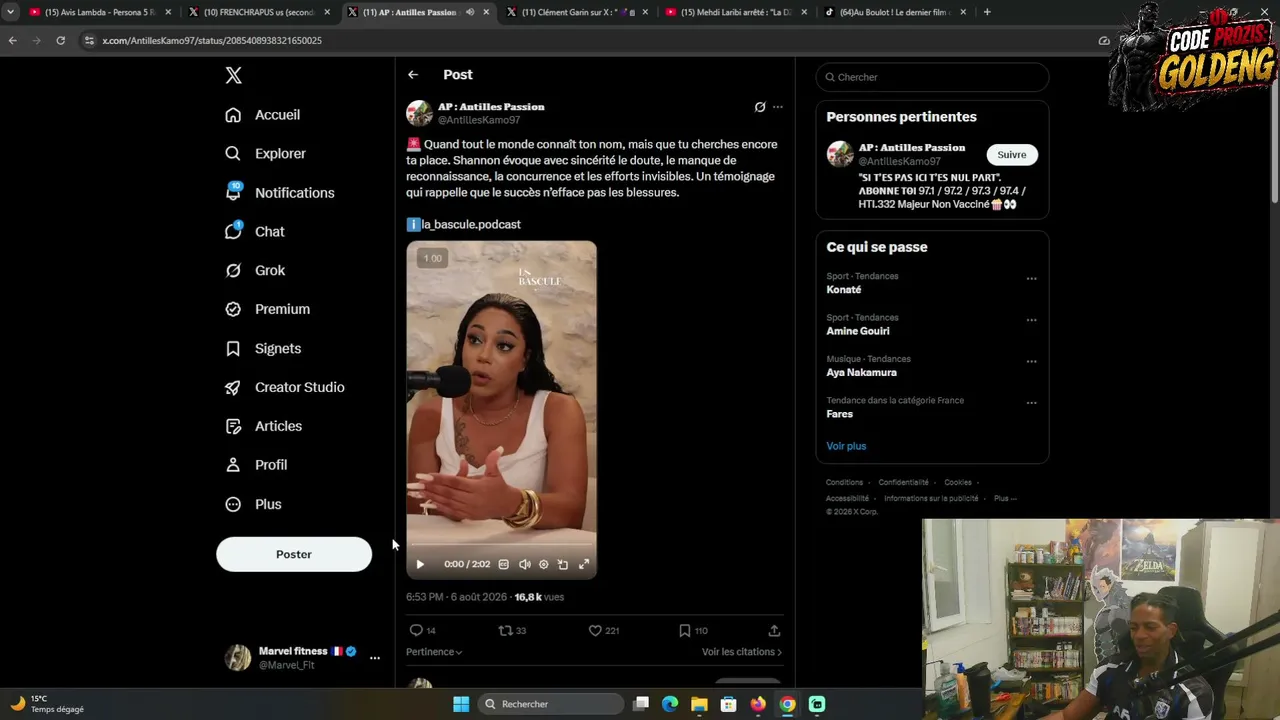Click the Chercher search field
Image resolution: width=1280 pixels, height=720 pixels.
932,77
